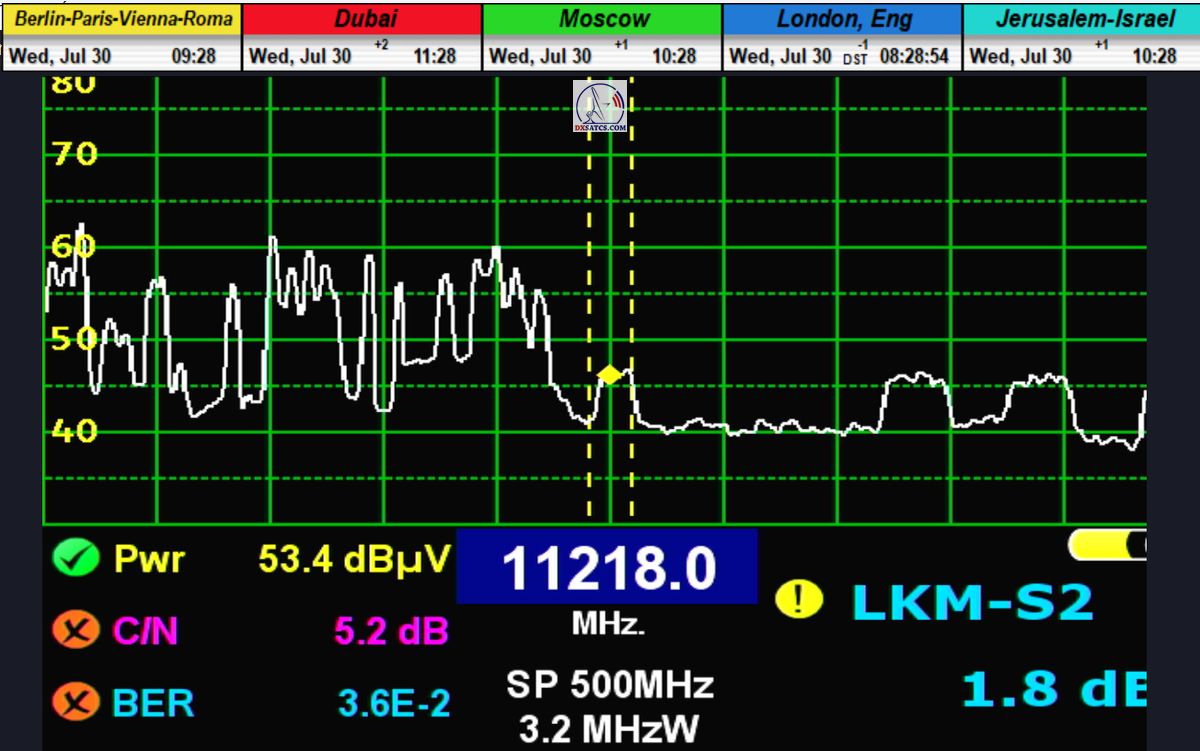Click the green checkmark icon beside Pwr

77,559
